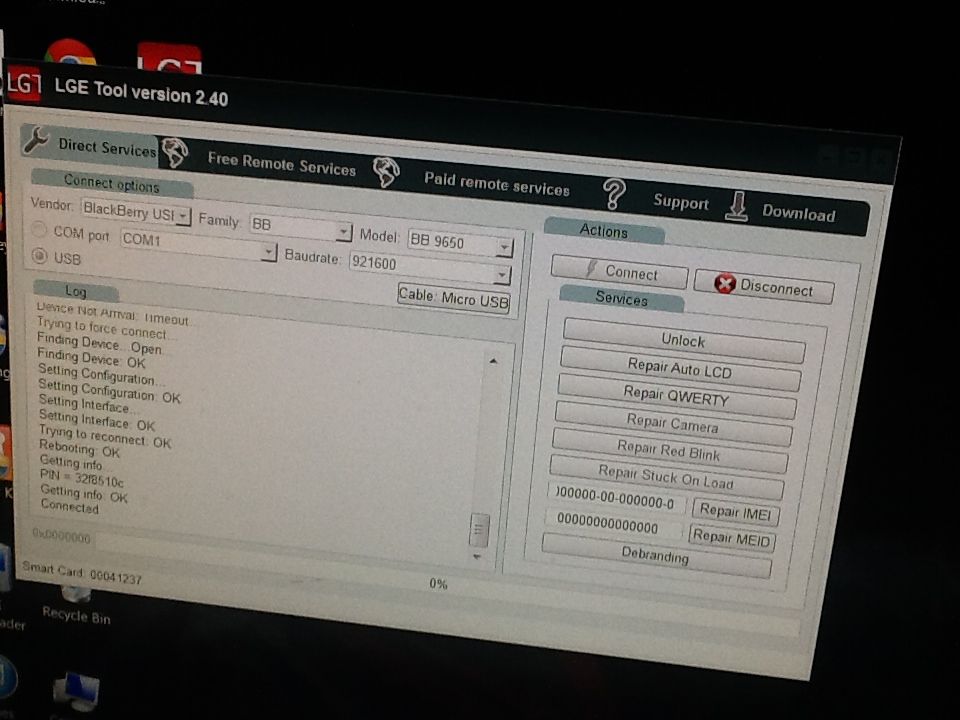Open the Support tab
Viewport: 960px width, 720px height.
[681, 202]
